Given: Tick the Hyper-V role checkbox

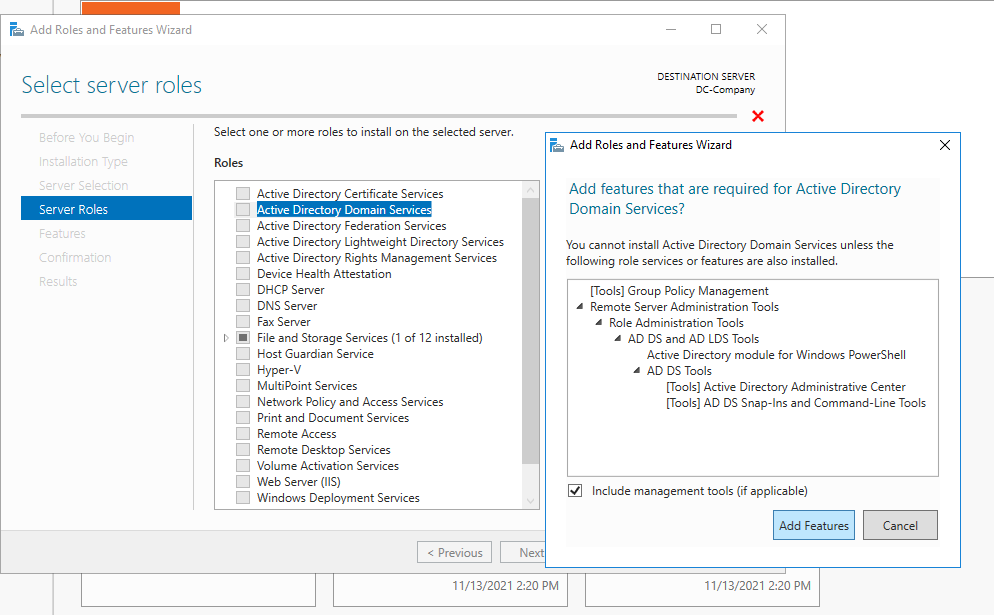Looking at the screenshot, I should [x=243, y=370].
